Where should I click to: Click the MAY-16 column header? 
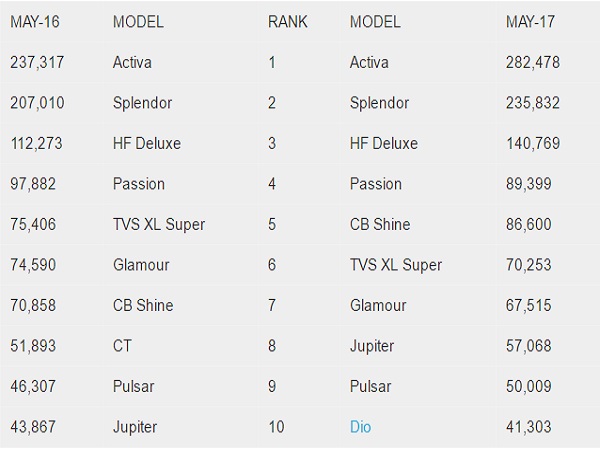tap(37, 21)
